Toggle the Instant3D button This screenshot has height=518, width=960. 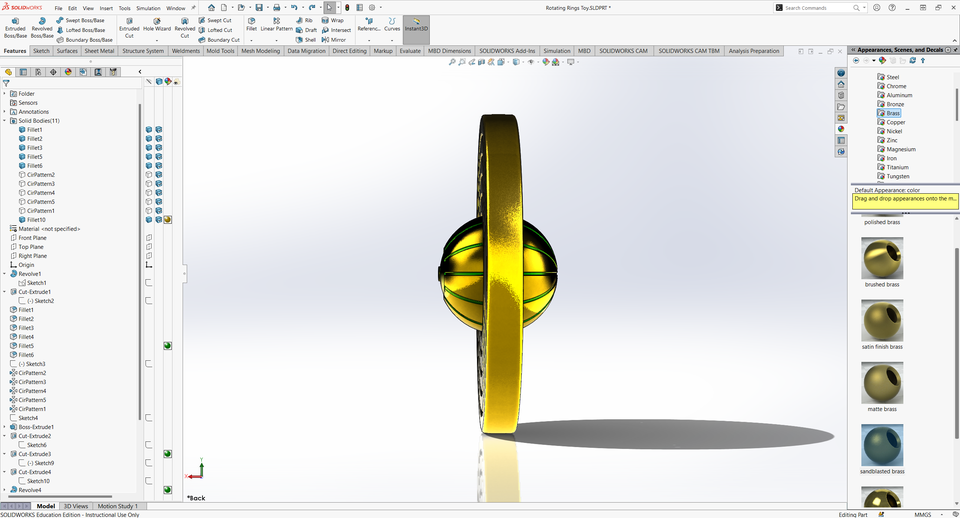pyautogui.click(x=416, y=24)
